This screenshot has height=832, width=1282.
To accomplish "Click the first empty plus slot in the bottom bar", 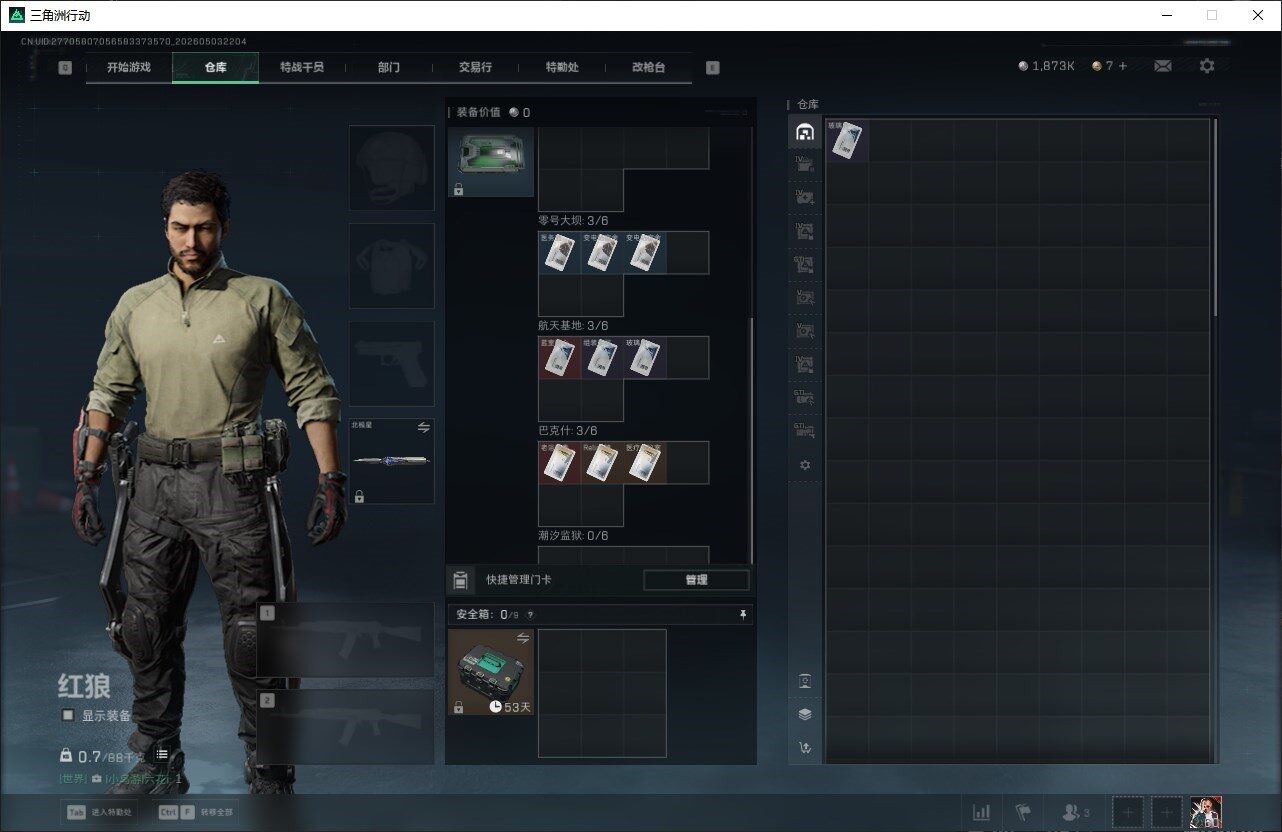I will [x=1128, y=812].
